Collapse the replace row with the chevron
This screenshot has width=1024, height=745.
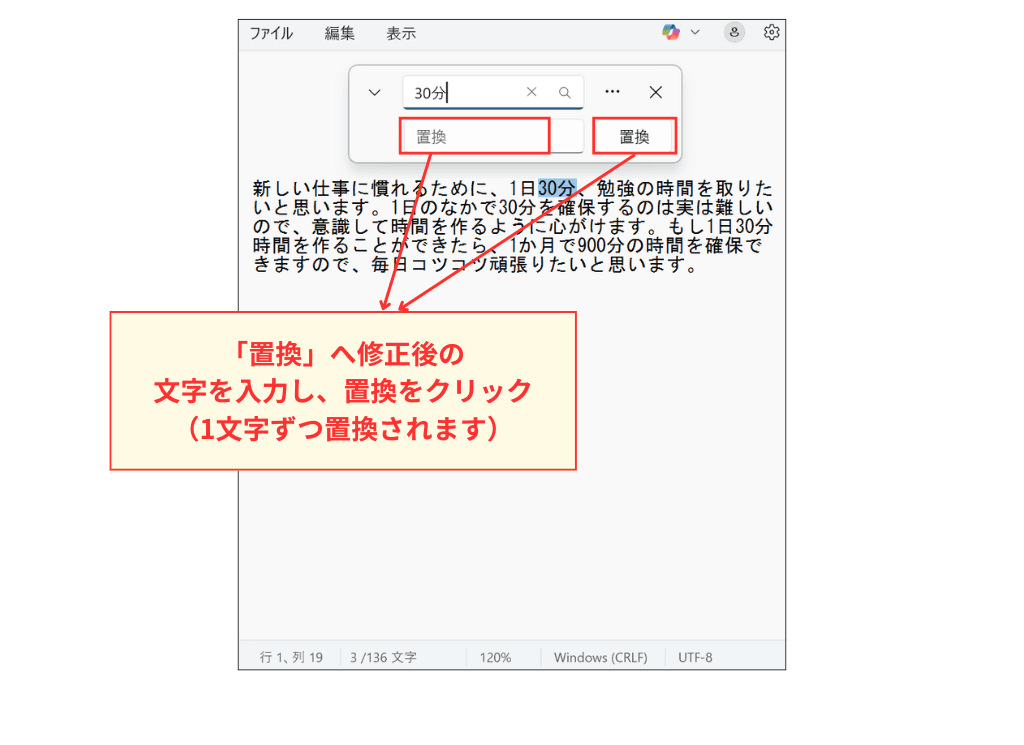tap(375, 92)
